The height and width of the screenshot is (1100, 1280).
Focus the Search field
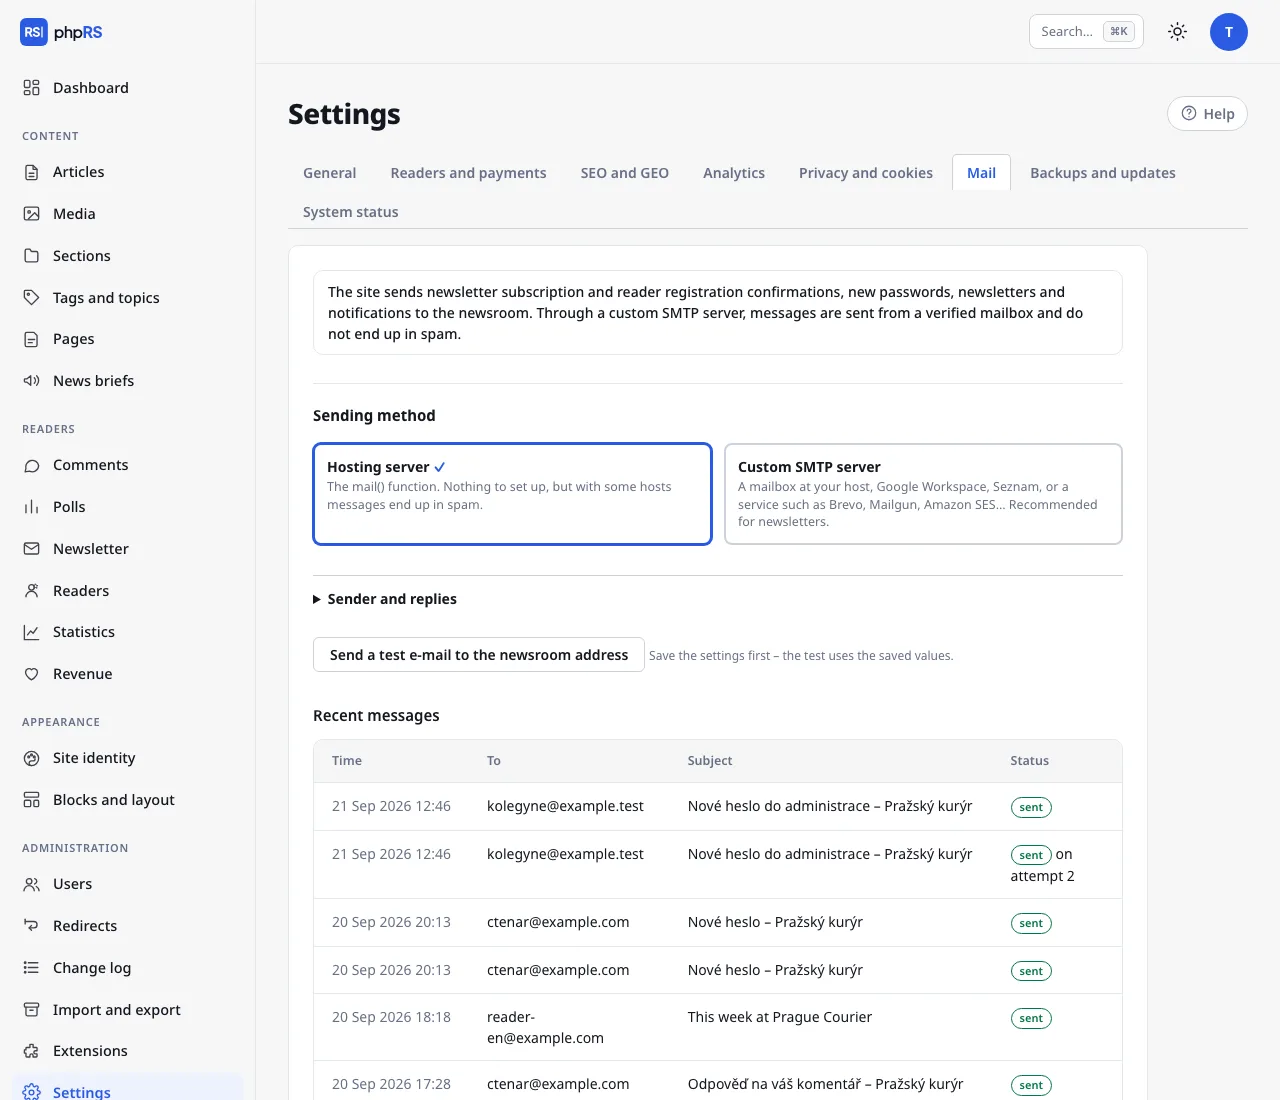click(x=1086, y=32)
